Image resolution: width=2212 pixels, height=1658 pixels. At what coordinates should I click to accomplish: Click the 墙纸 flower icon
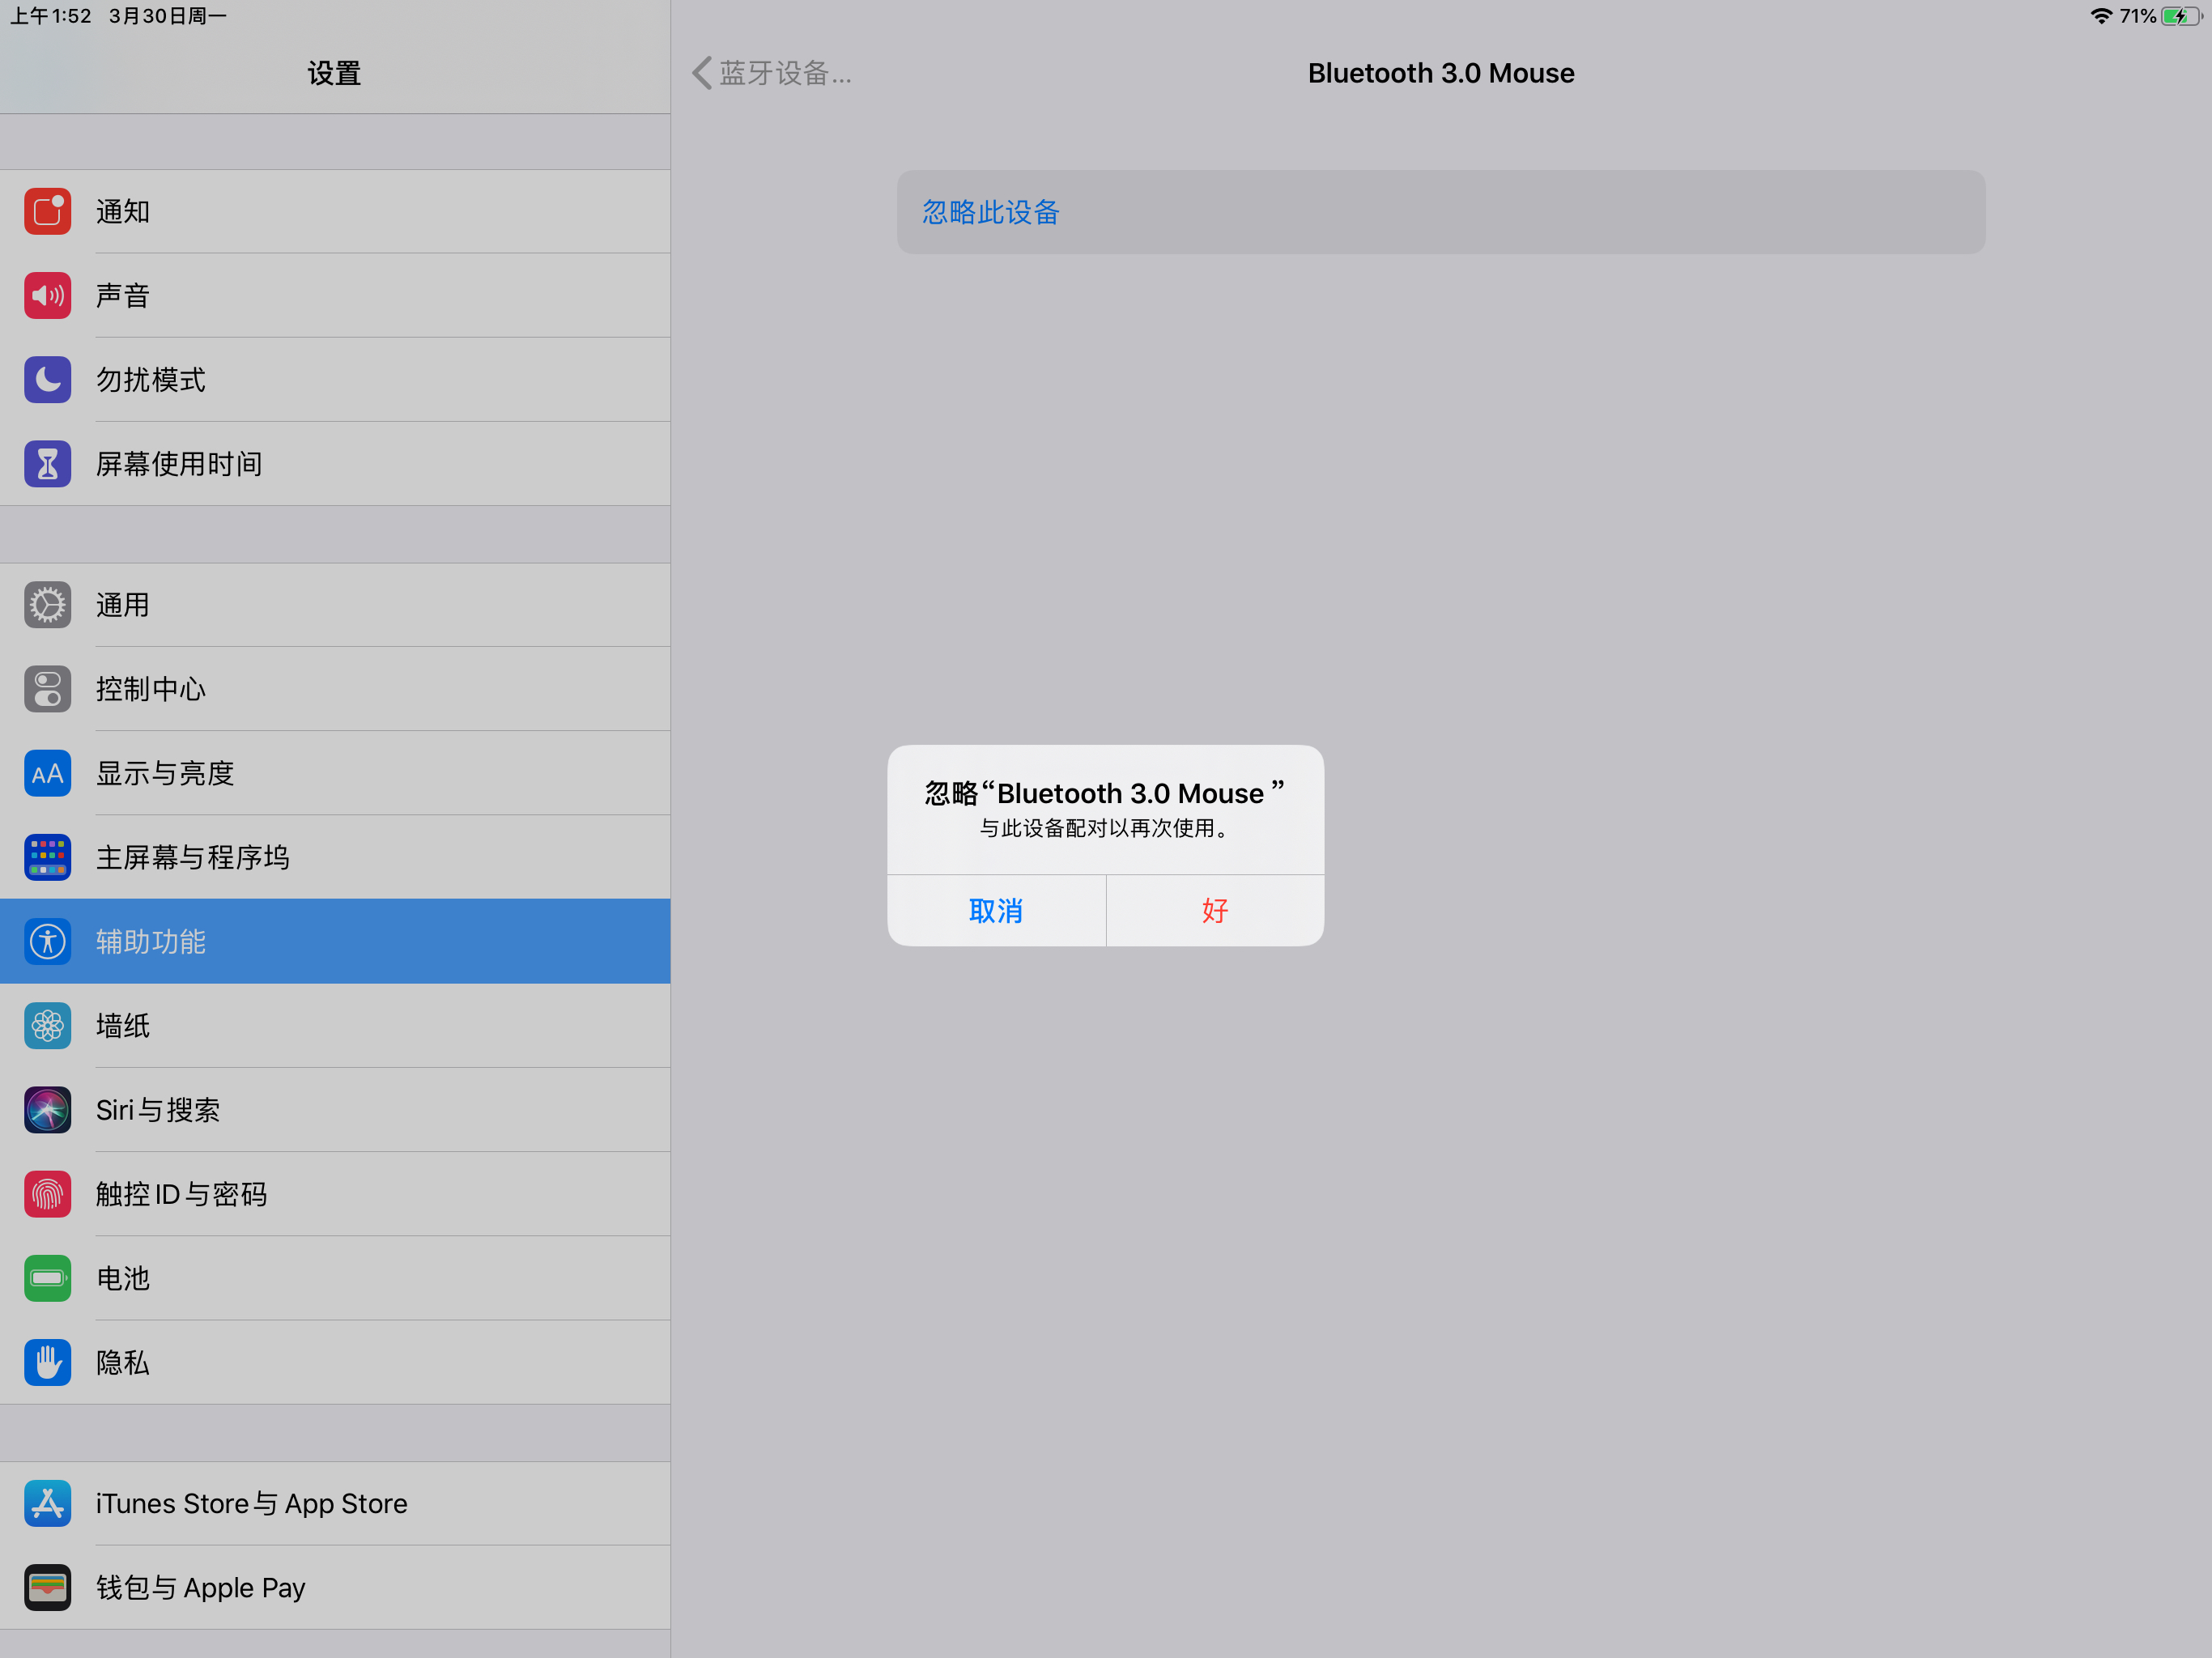click(x=47, y=1025)
